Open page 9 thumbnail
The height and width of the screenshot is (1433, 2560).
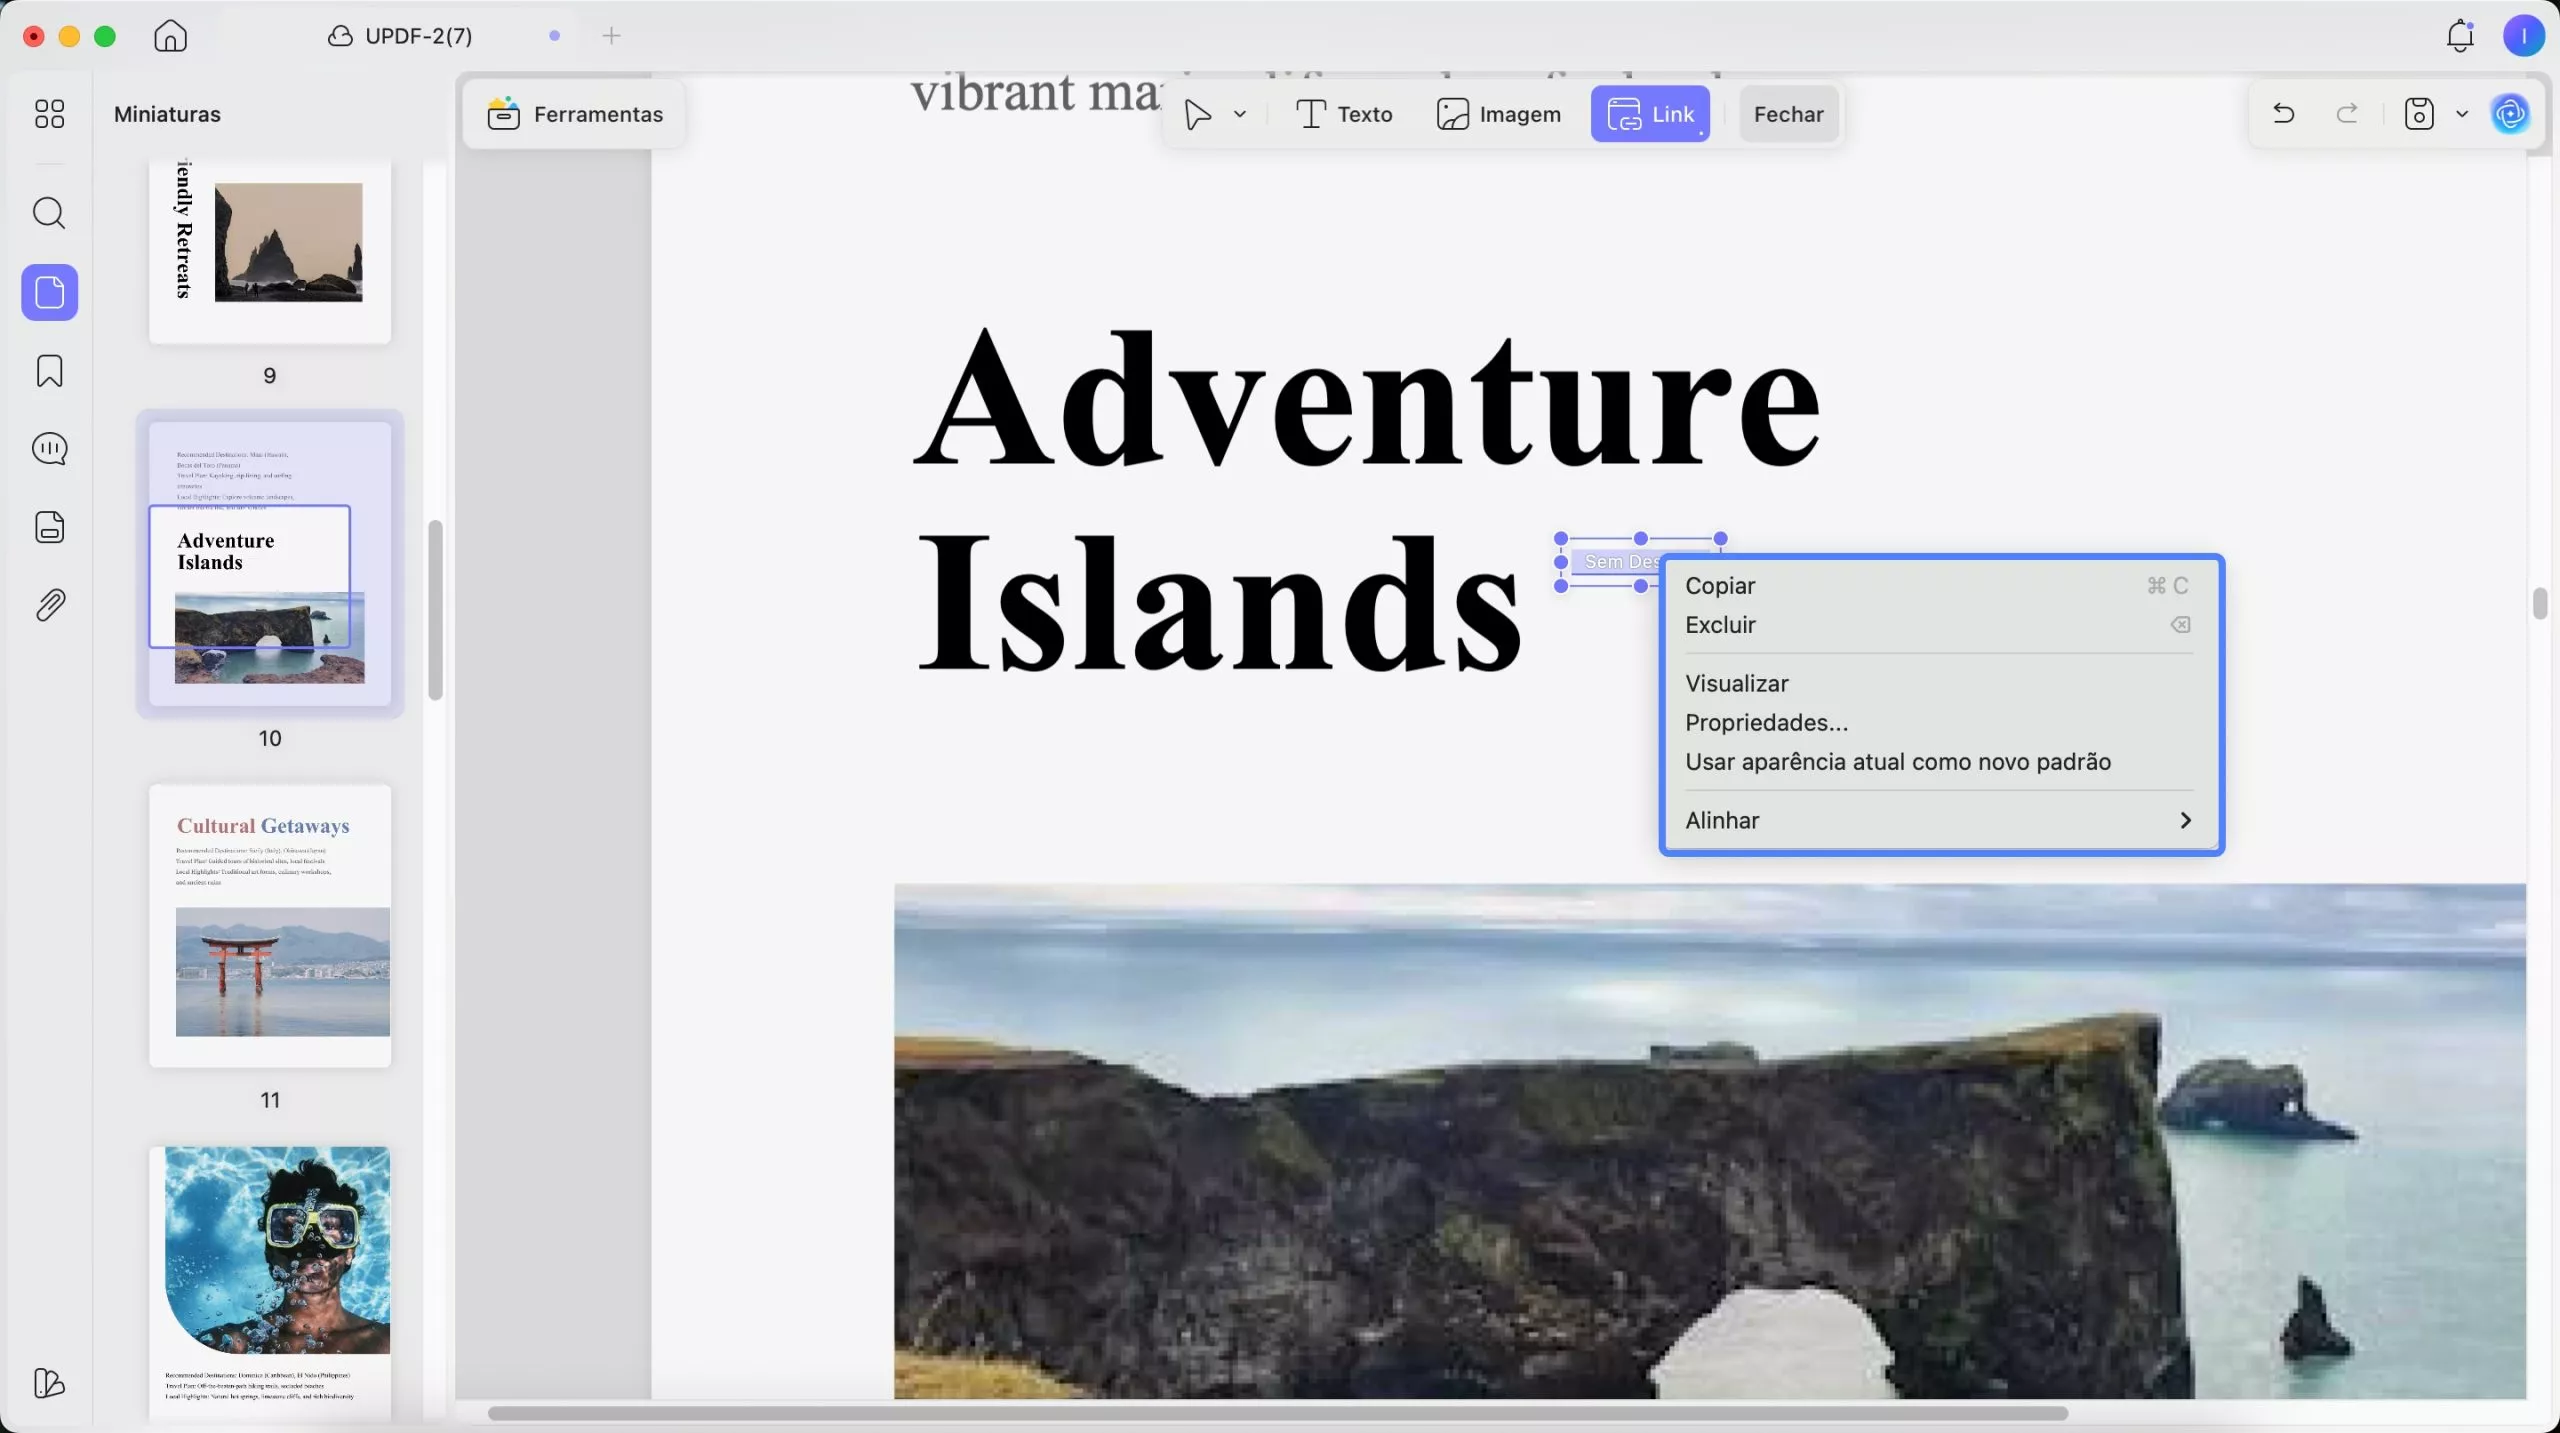270,252
